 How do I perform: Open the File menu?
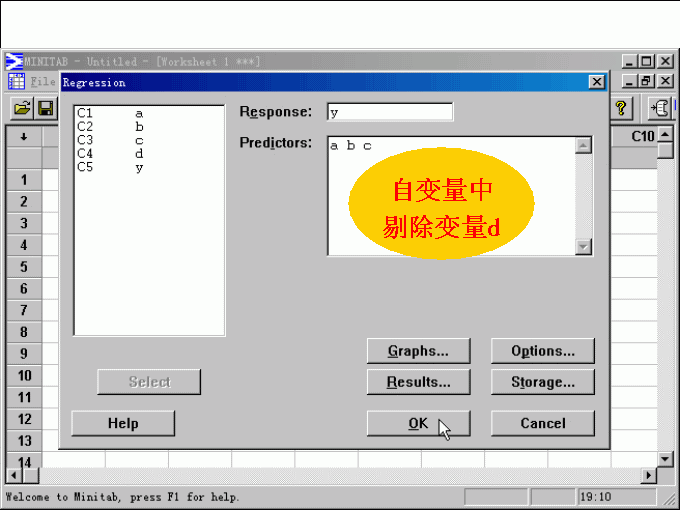point(43,82)
